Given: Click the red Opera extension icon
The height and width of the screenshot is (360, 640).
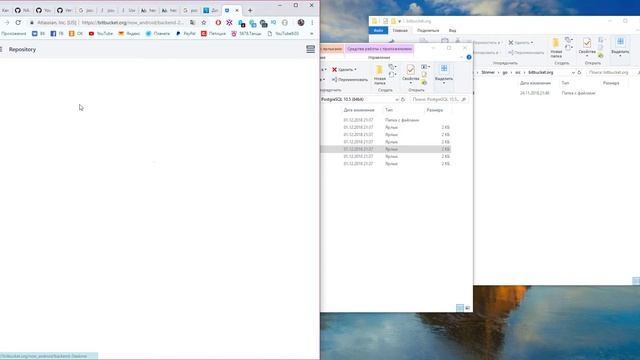Looking at the screenshot, I should tap(218, 22).
